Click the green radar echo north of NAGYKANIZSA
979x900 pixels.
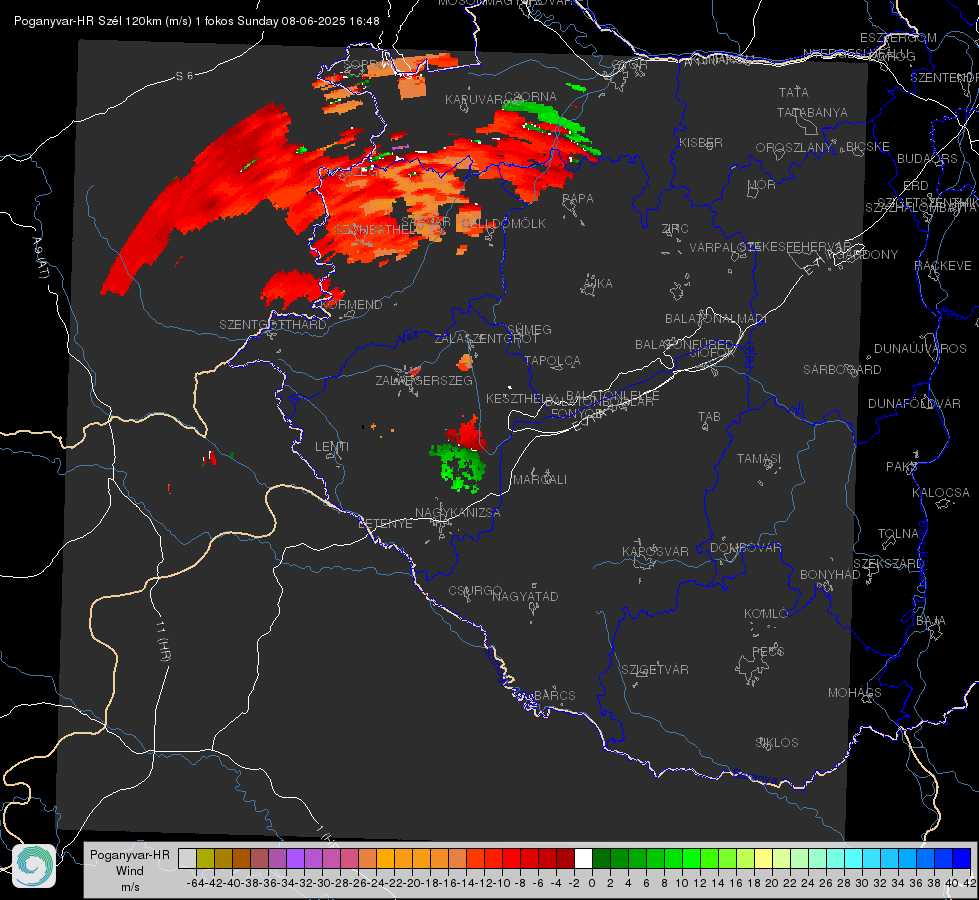point(460,466)
